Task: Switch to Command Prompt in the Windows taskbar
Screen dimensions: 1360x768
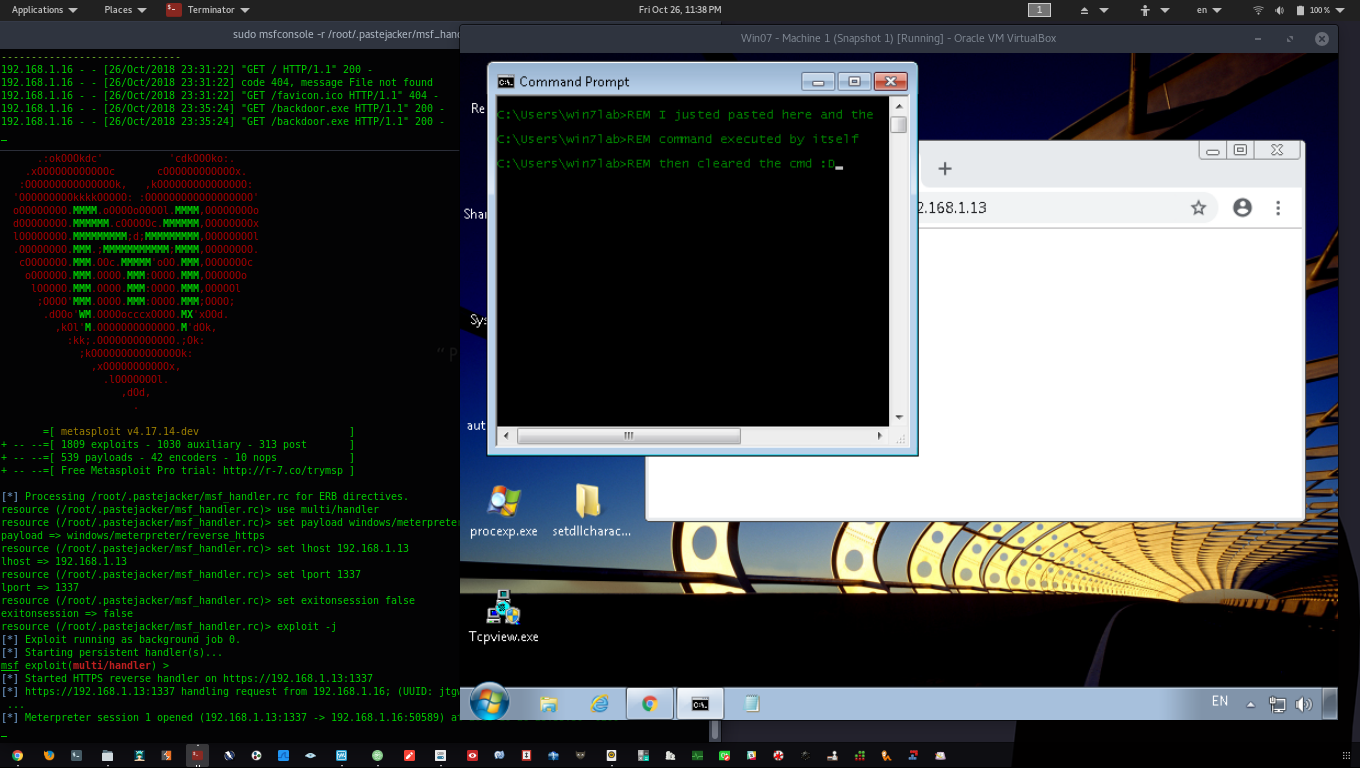Action: click(x=701, y=704)
